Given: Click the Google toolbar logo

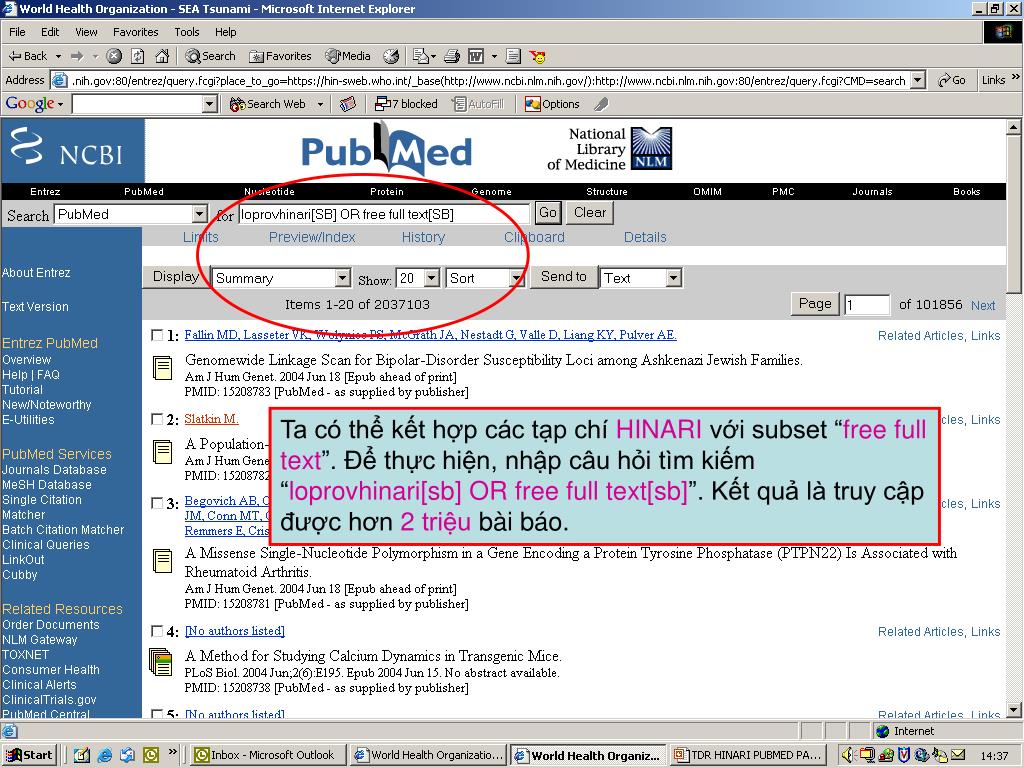Looking at the screenshot, I should (30, 103).
